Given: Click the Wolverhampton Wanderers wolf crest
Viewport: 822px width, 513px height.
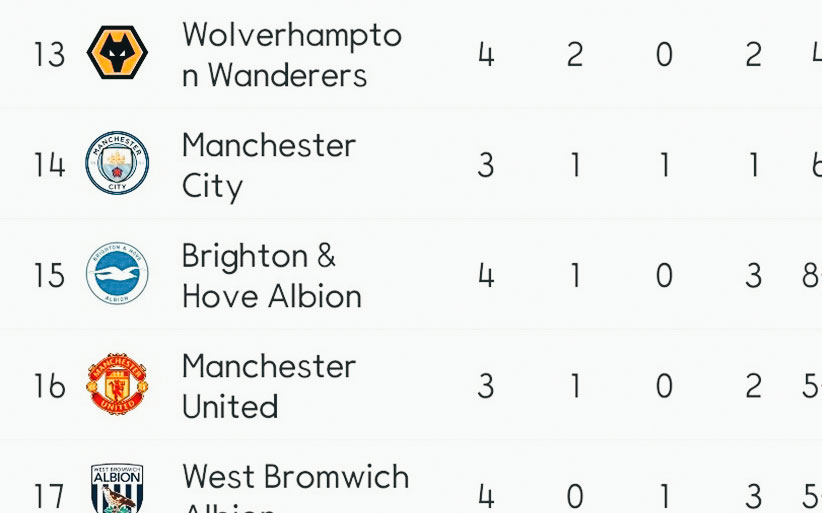Looking at the screenshot, I should point(117,54).
